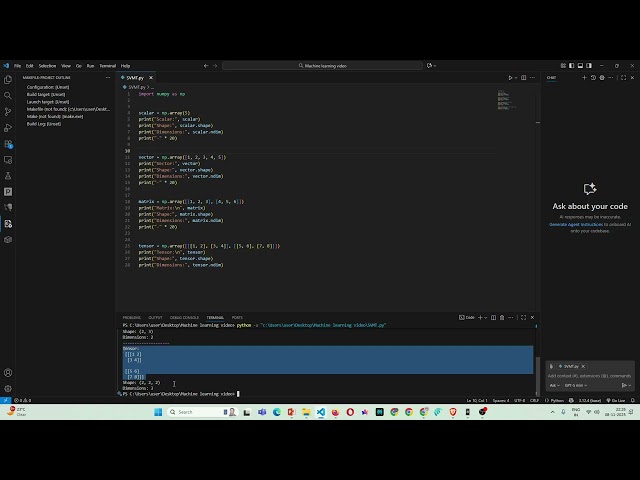
Task: Open the Testing flask view
Action: tap(8, 176)
